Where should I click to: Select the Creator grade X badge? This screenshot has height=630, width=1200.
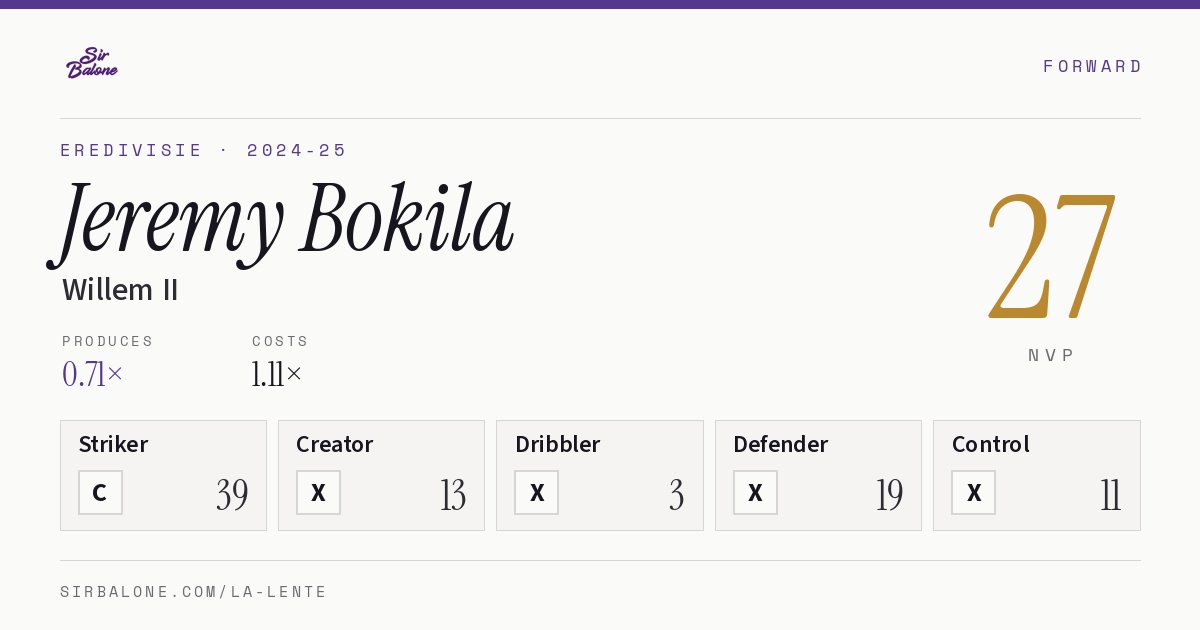pyautogui.click(x=318, y=493)
